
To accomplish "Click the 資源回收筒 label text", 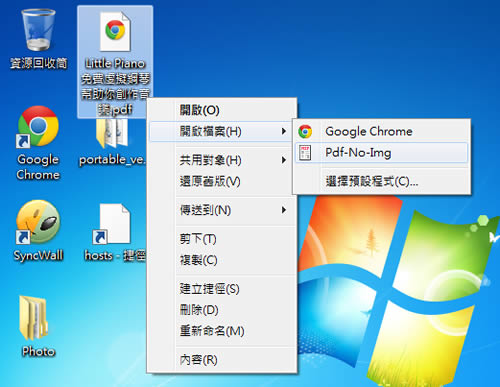I will click(x=39, y=63).
